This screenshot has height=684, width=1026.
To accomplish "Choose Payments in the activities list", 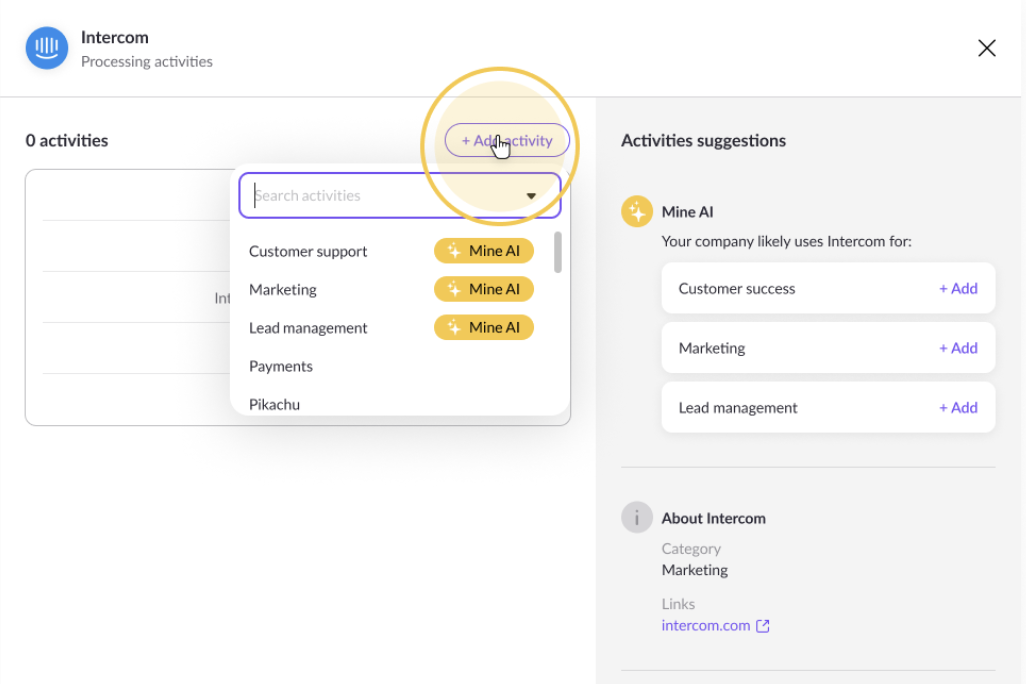I will [281, 366].
